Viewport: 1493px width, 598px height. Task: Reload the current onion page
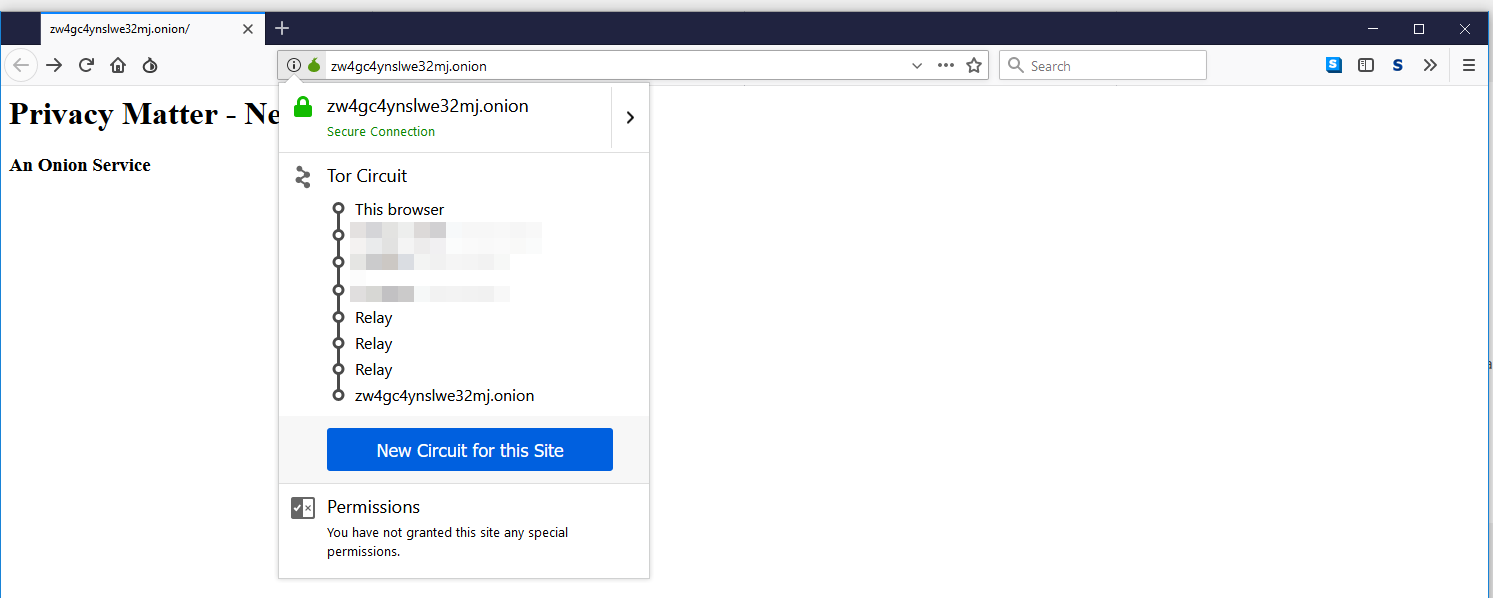coord(86,65)
